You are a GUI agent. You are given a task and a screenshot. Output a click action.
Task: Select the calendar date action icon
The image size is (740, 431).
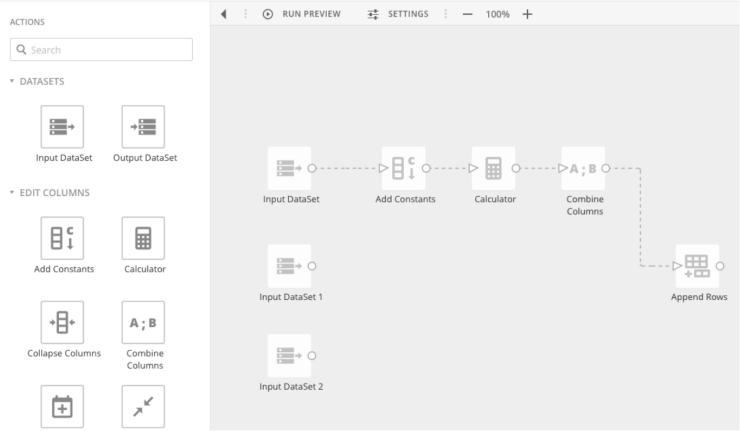pos(62,406)
